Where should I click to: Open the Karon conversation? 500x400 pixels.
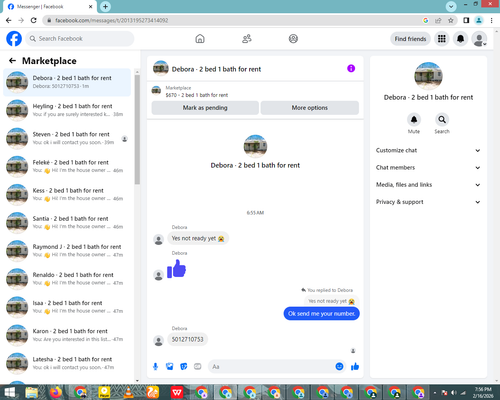pyautogui.click(x=67, y=335)
